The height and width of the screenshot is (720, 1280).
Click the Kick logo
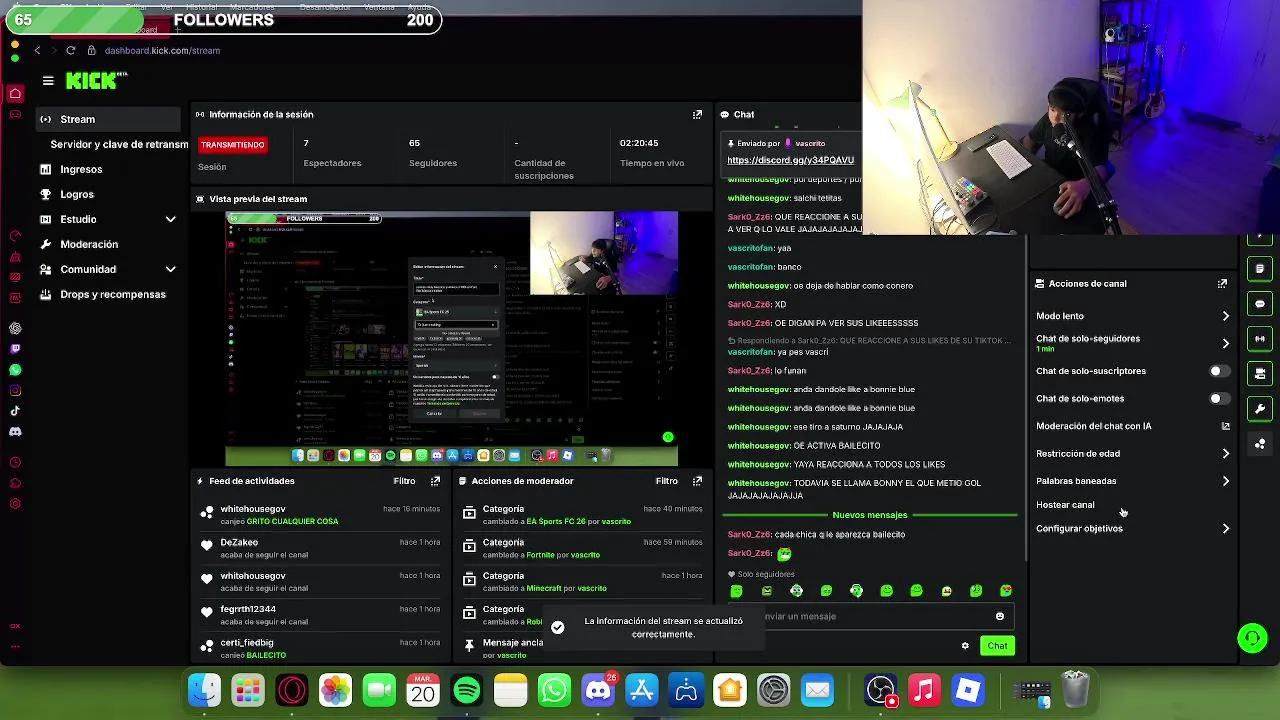point(96,81)
